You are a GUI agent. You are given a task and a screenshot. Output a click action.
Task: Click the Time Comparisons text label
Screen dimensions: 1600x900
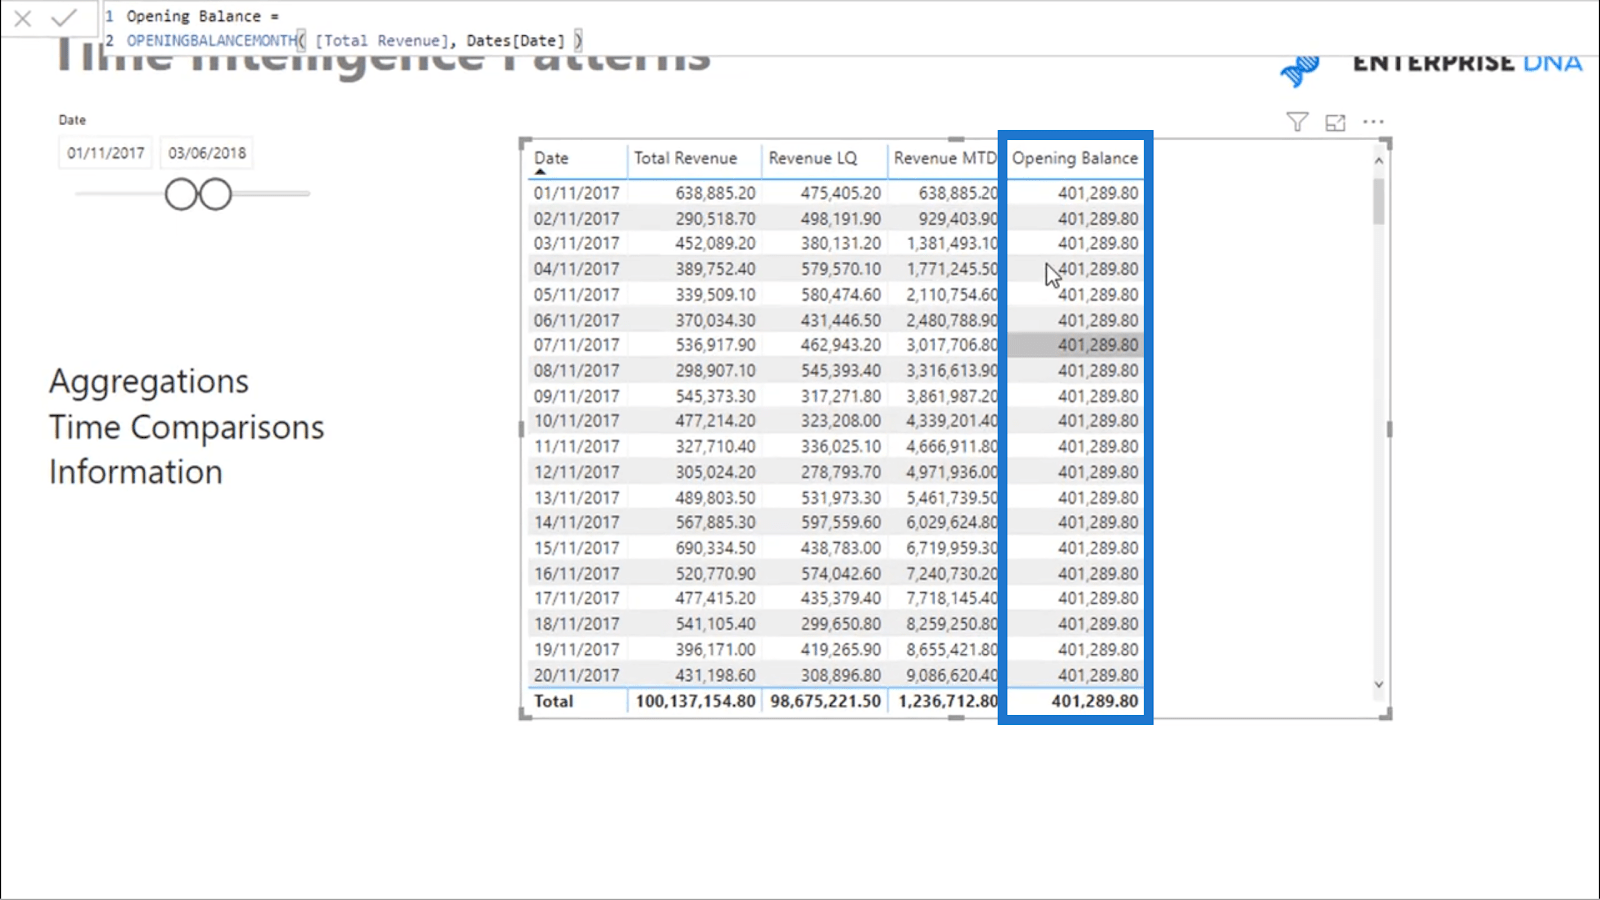click(187, 427)
